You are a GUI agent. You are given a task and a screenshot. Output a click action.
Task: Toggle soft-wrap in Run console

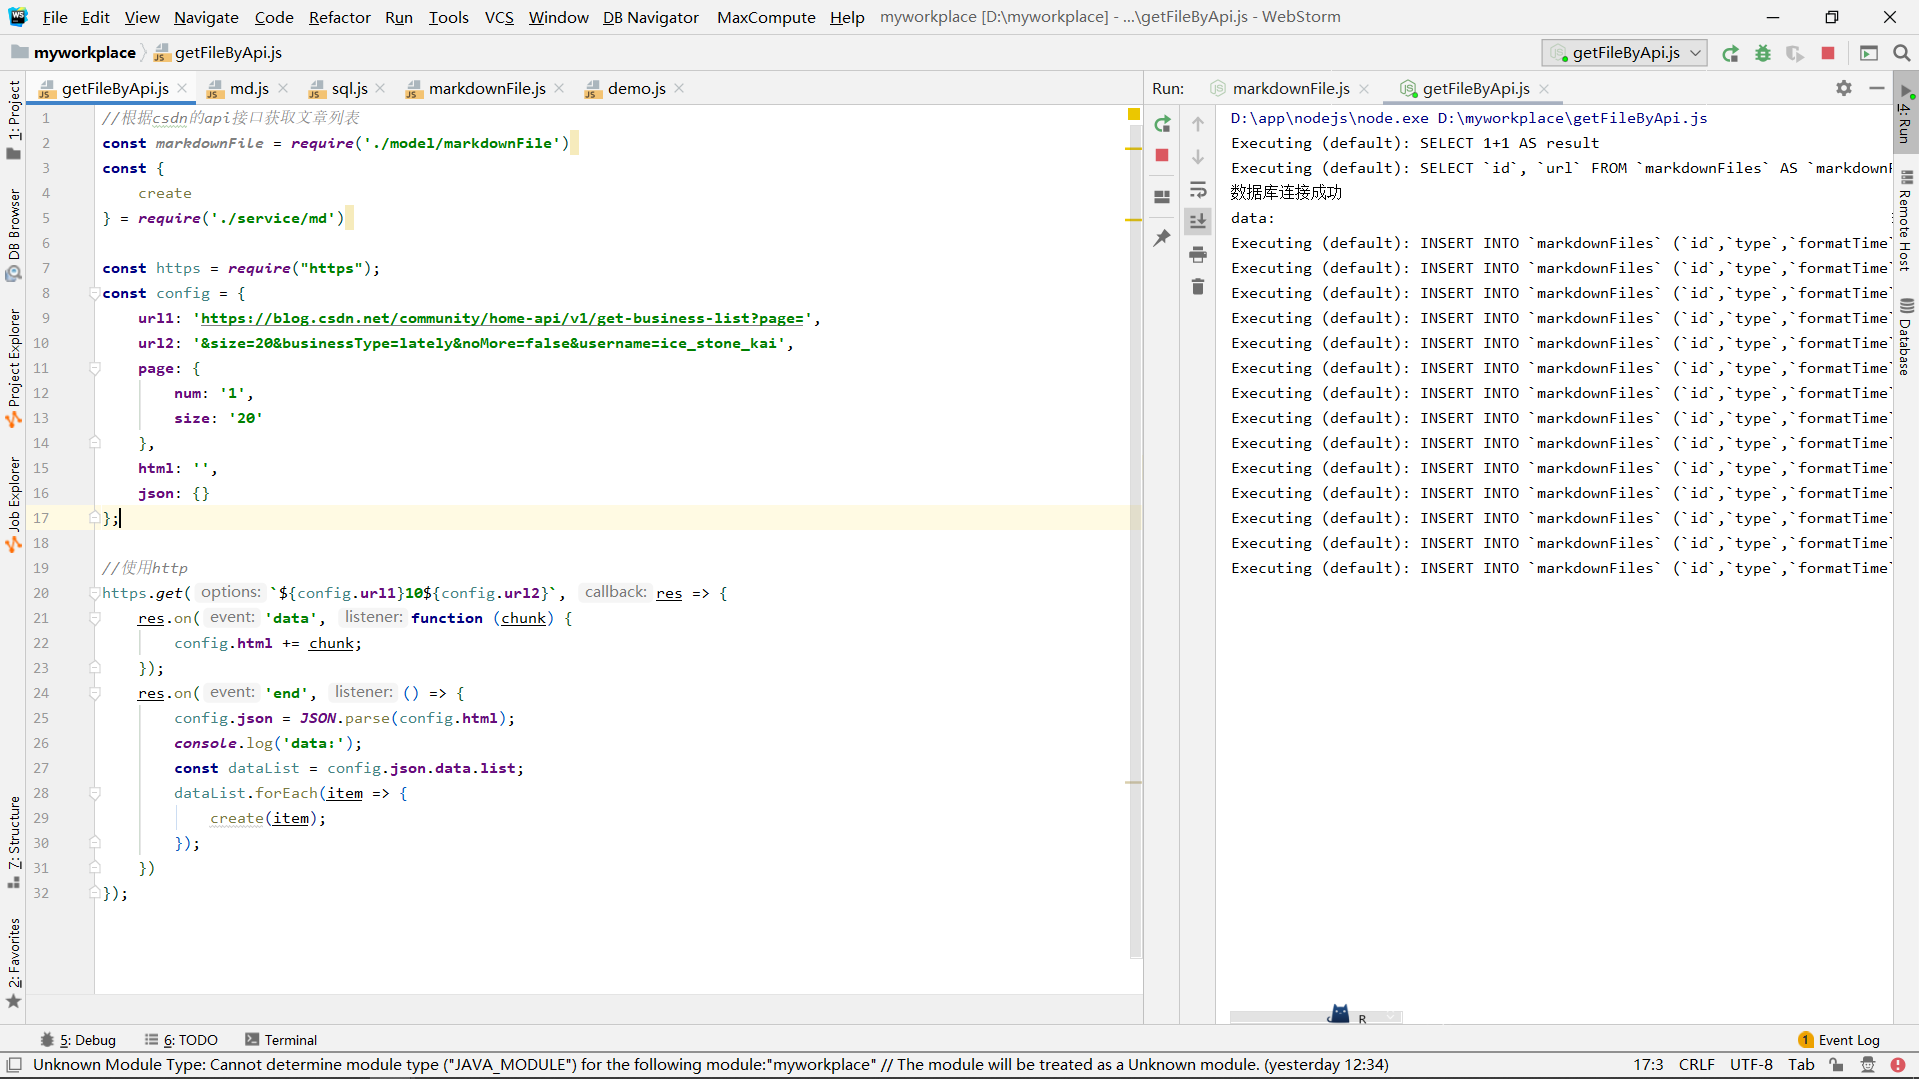tap(1198, 190)
